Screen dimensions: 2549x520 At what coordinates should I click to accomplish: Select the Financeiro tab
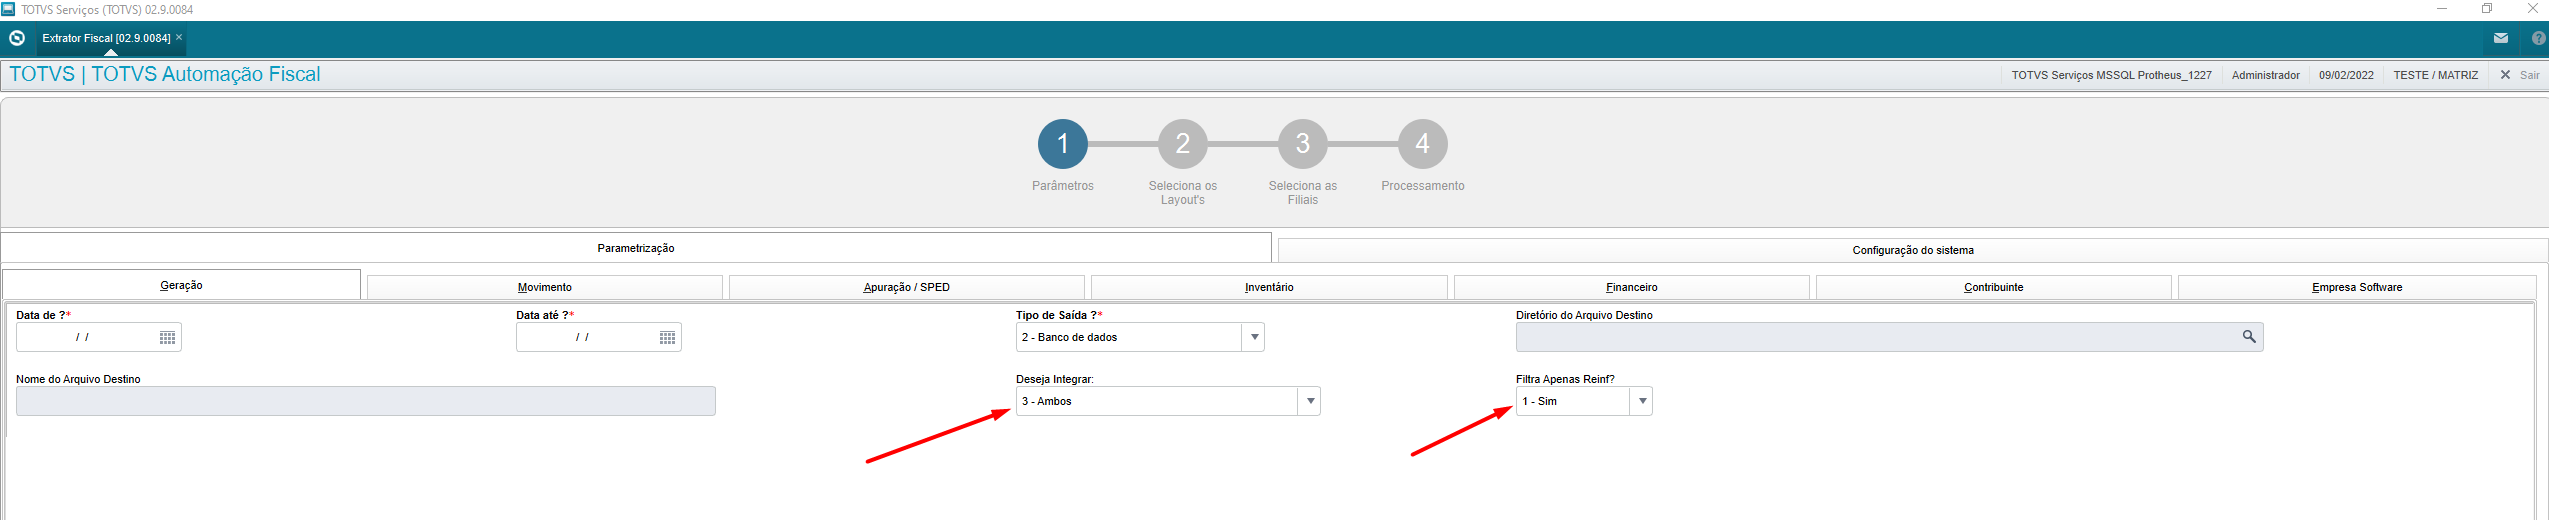(1632, 287)
